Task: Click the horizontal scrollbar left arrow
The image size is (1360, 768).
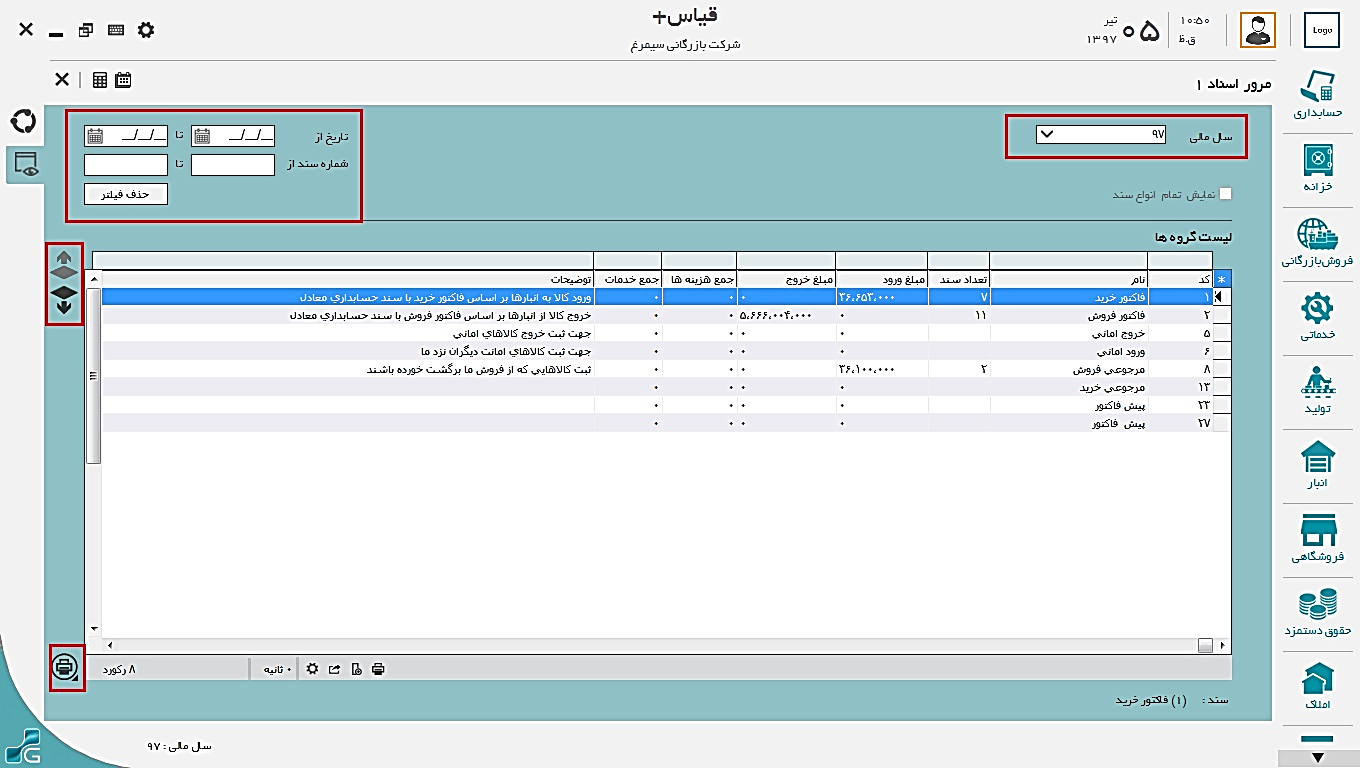Action: [109, 645]
